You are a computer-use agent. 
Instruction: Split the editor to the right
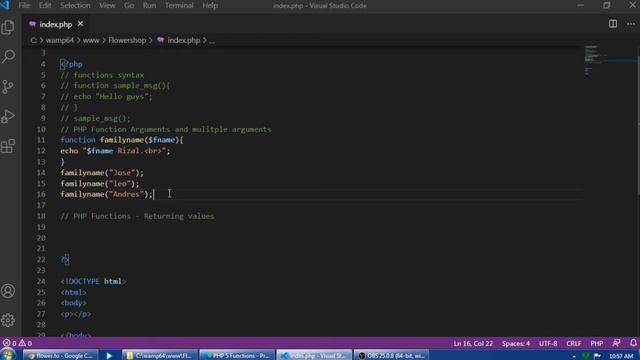point(613,24)
